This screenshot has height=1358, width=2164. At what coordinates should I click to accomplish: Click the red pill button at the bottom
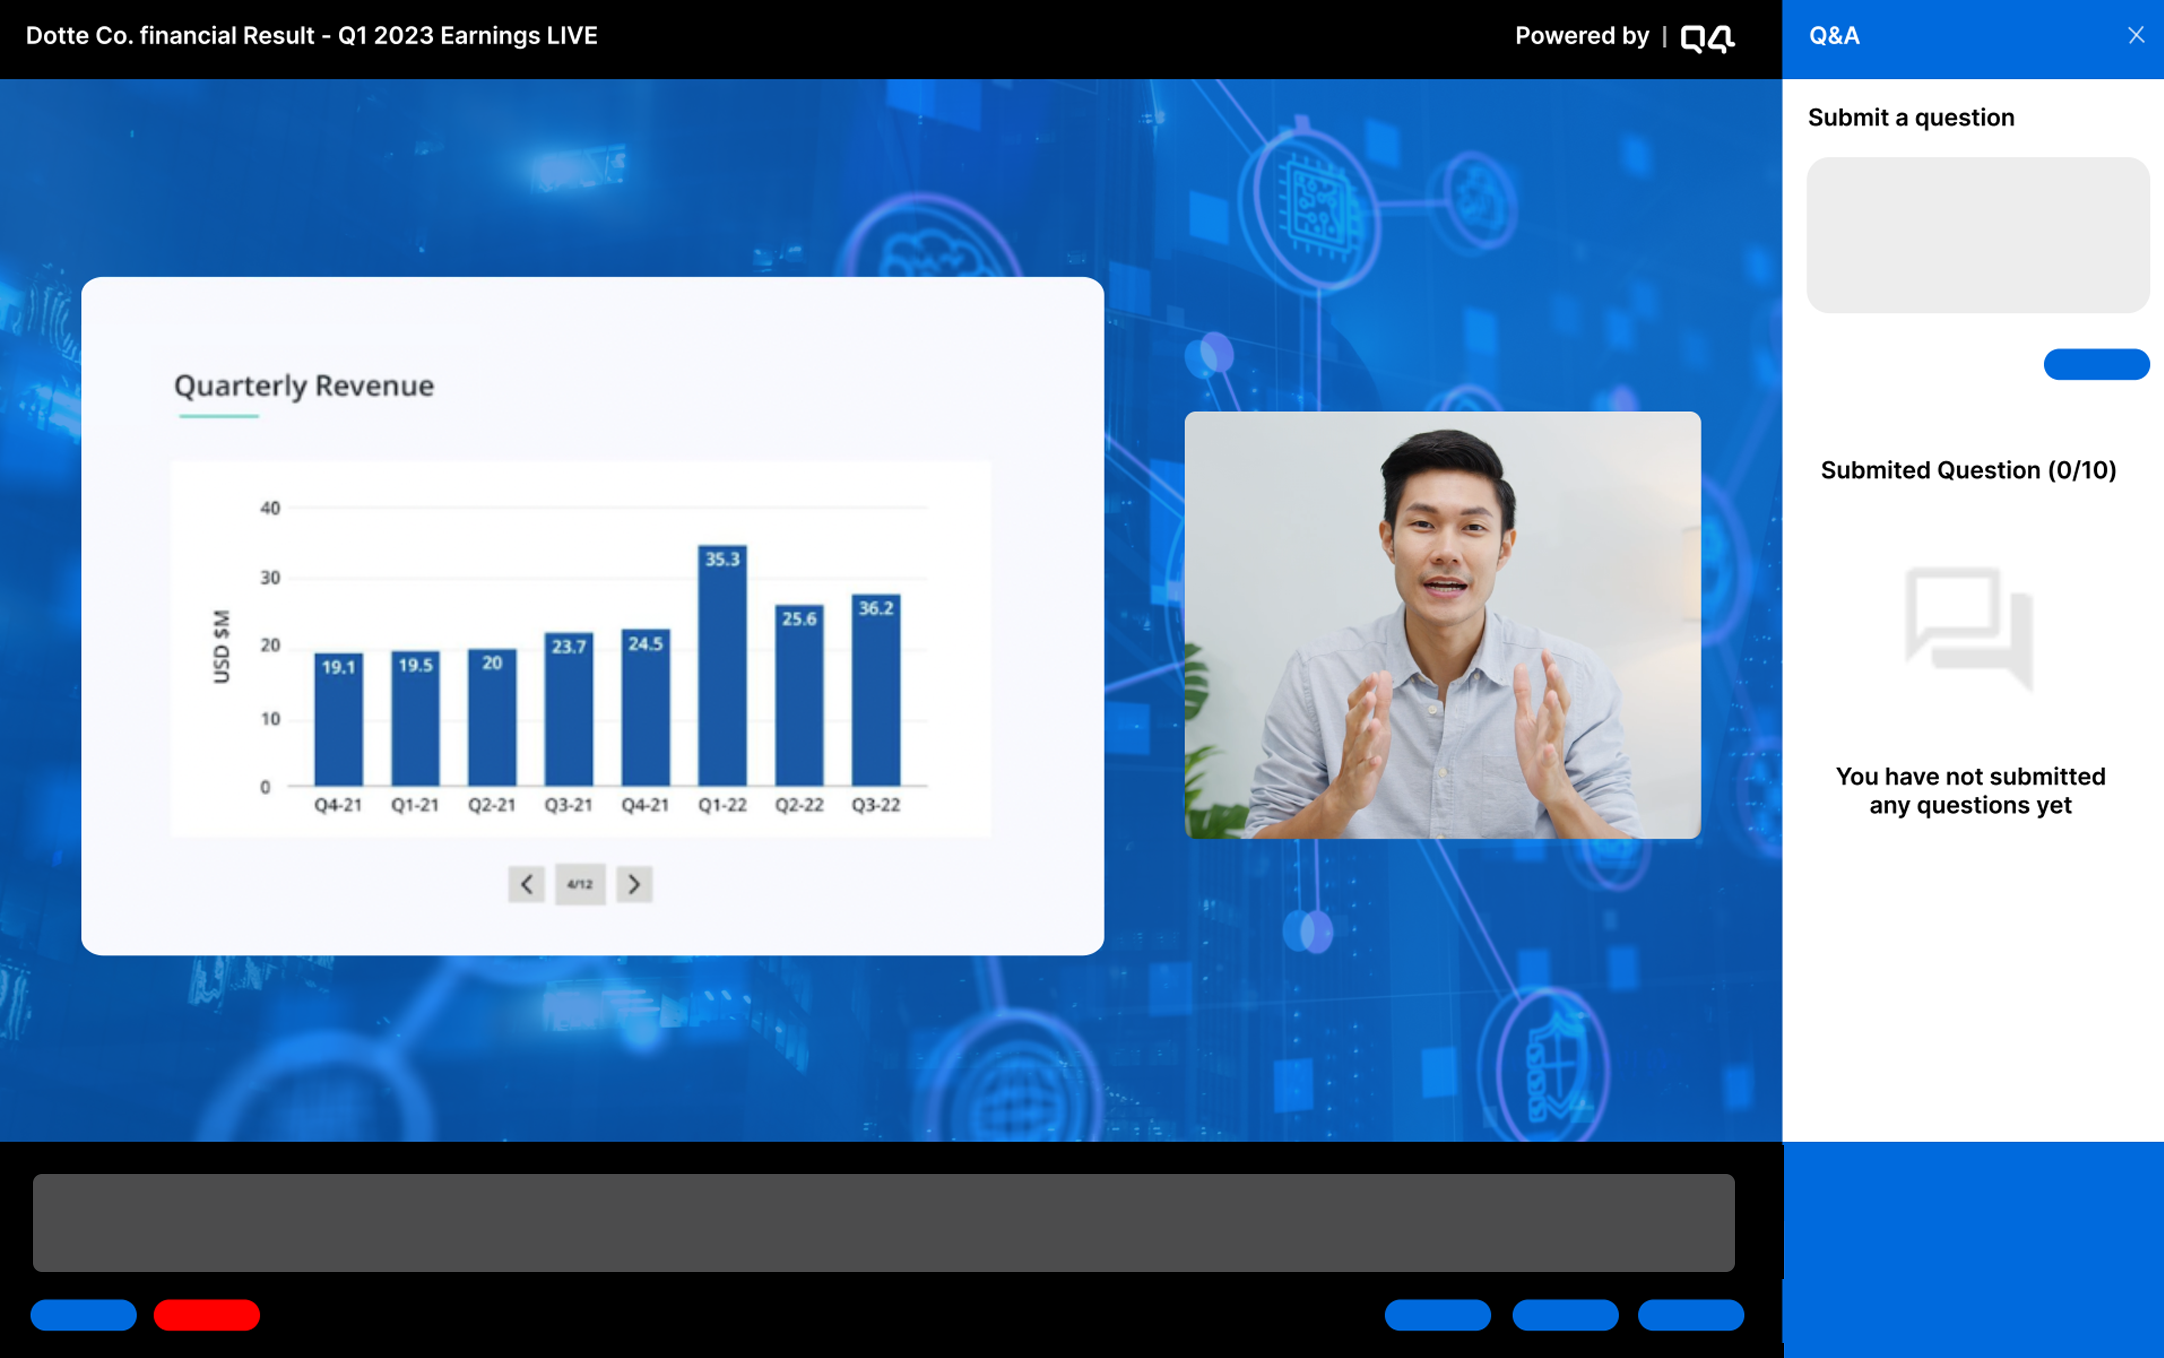207,1314
